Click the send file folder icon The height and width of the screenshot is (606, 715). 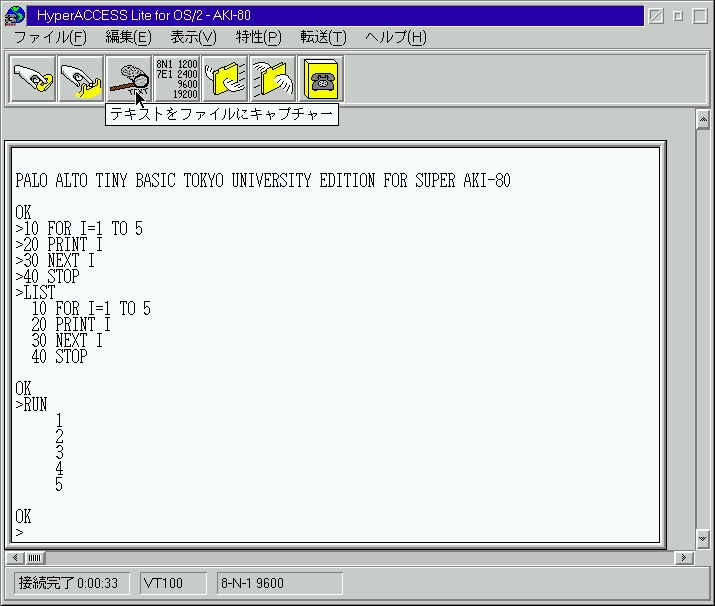pos(225,79)
